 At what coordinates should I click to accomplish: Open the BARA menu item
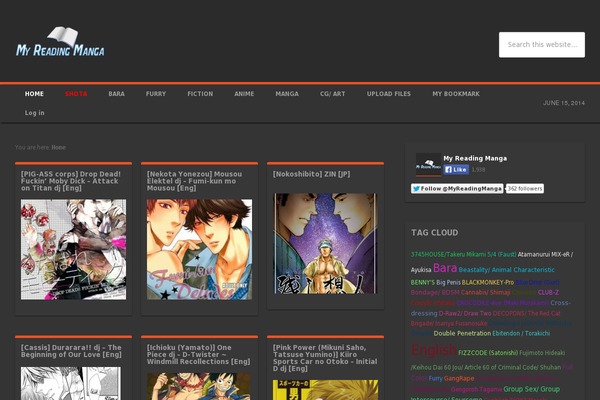click(116, 94)
